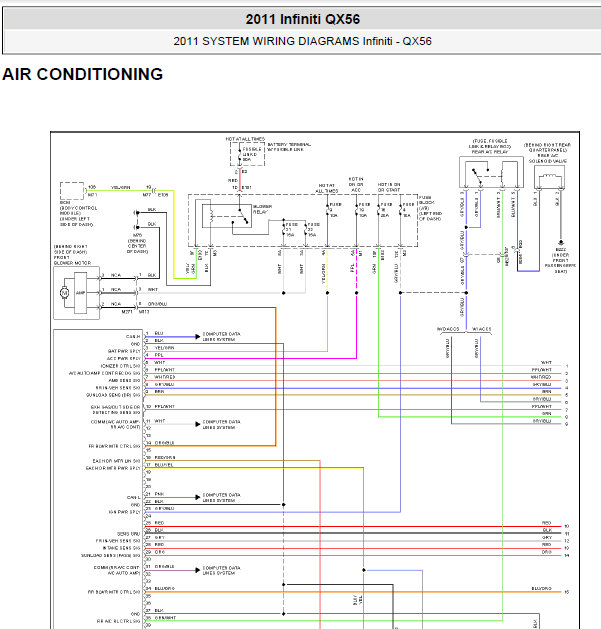Click the 'RED' wire label below the fusible link
This screenshot has width=601, height=629.
233,181
